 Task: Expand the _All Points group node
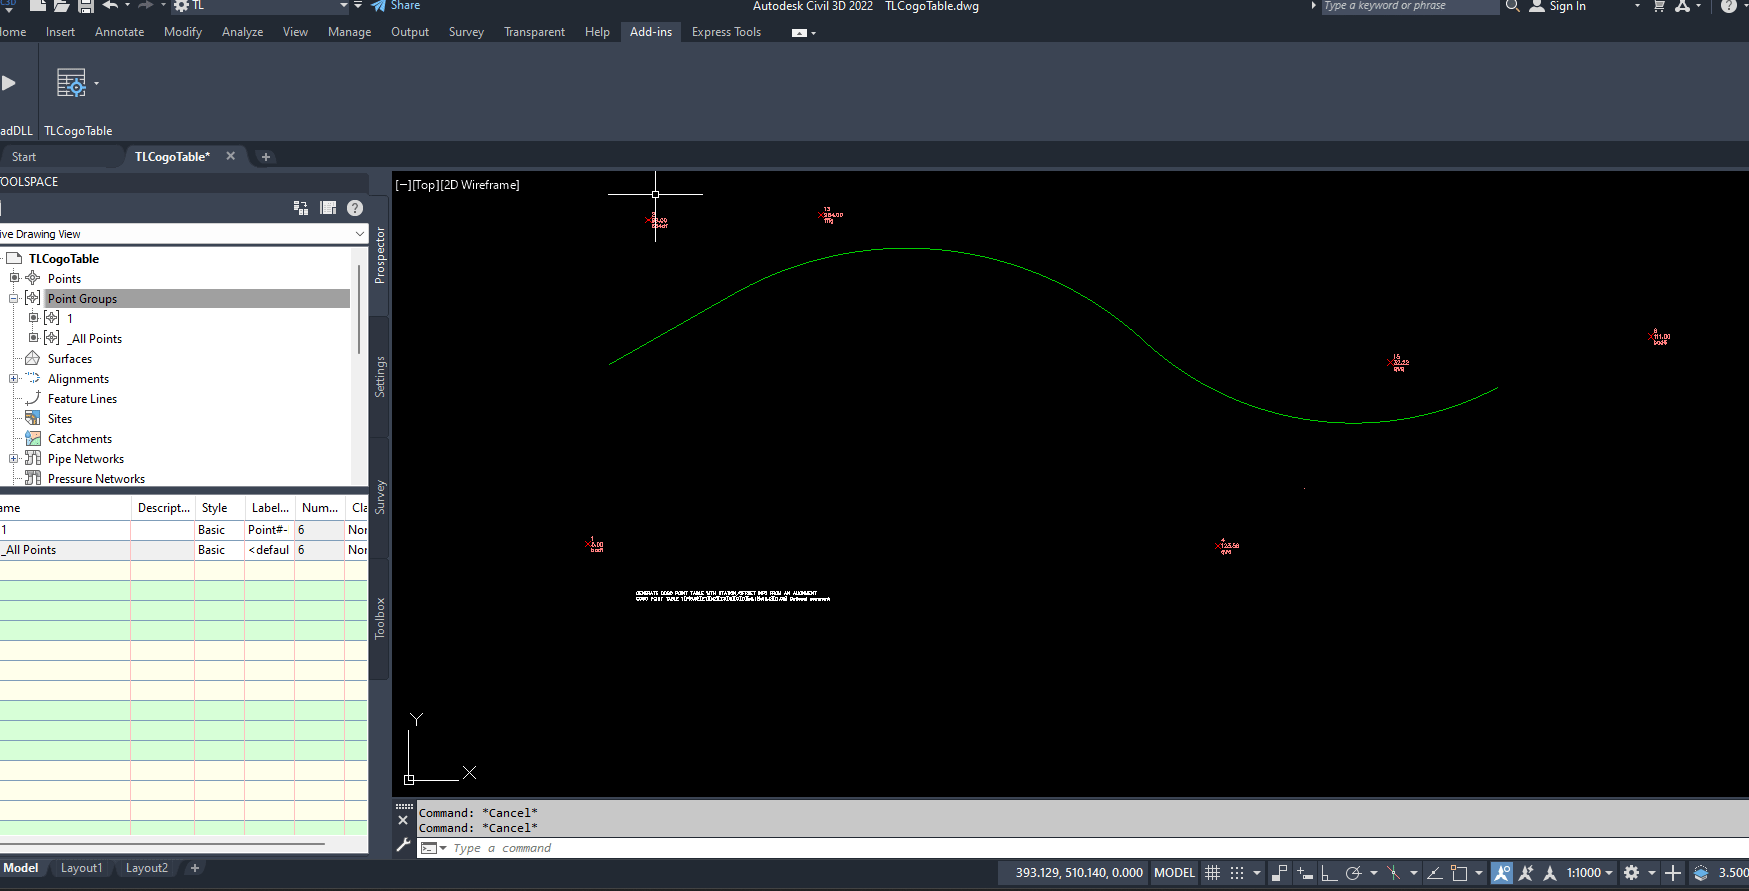[x=33, y=338]
